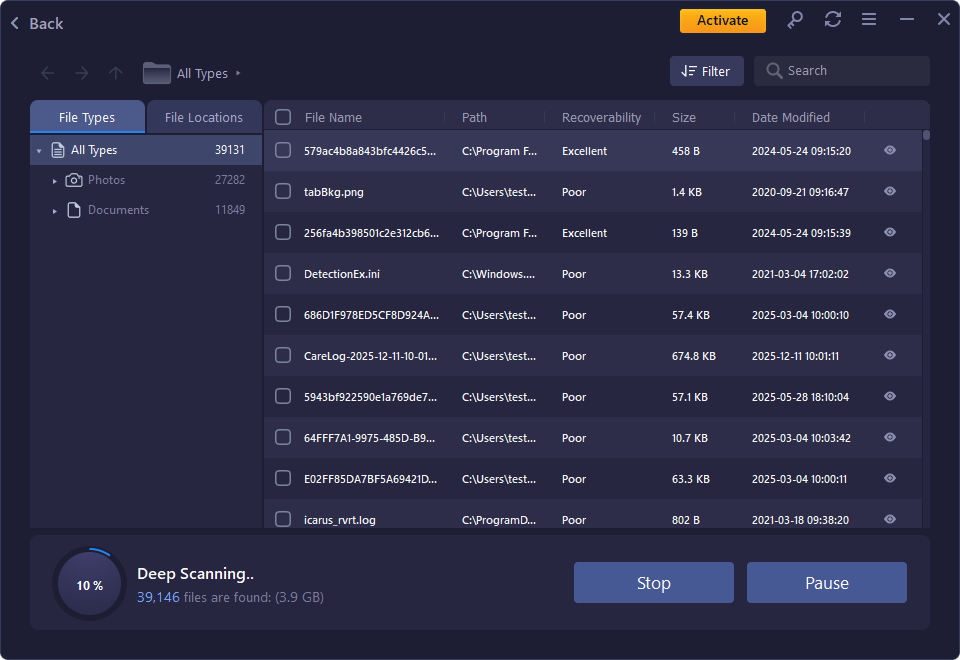Preview tabBkg.png with its eye icon

[890, 191]
